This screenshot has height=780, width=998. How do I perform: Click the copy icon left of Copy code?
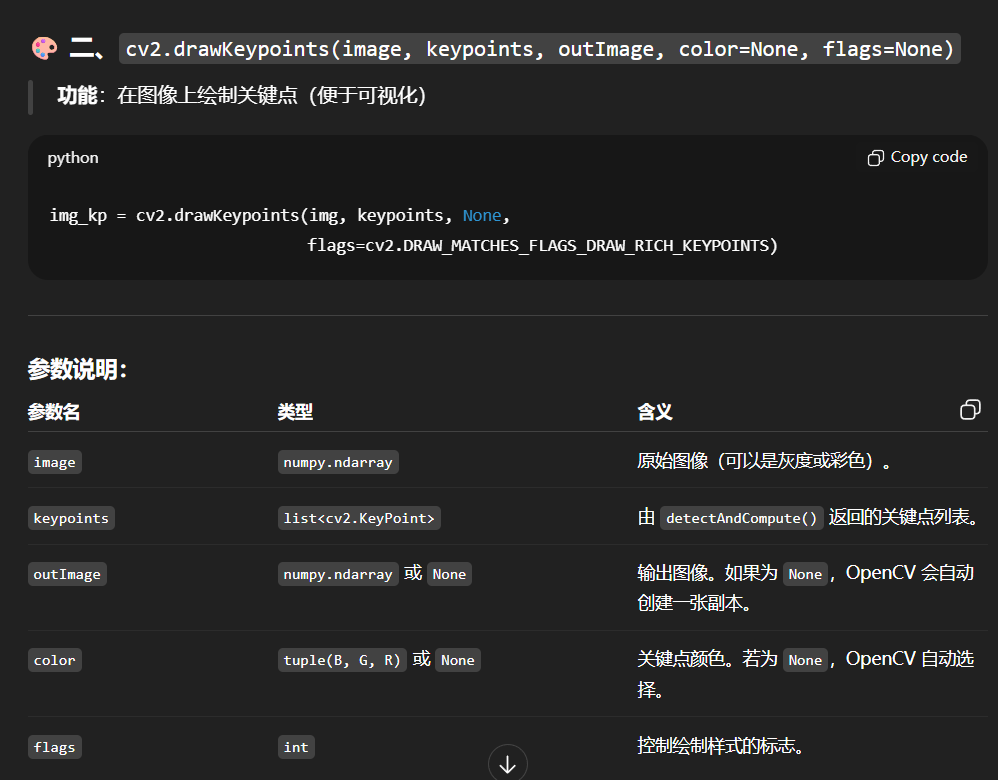point(875,158)
